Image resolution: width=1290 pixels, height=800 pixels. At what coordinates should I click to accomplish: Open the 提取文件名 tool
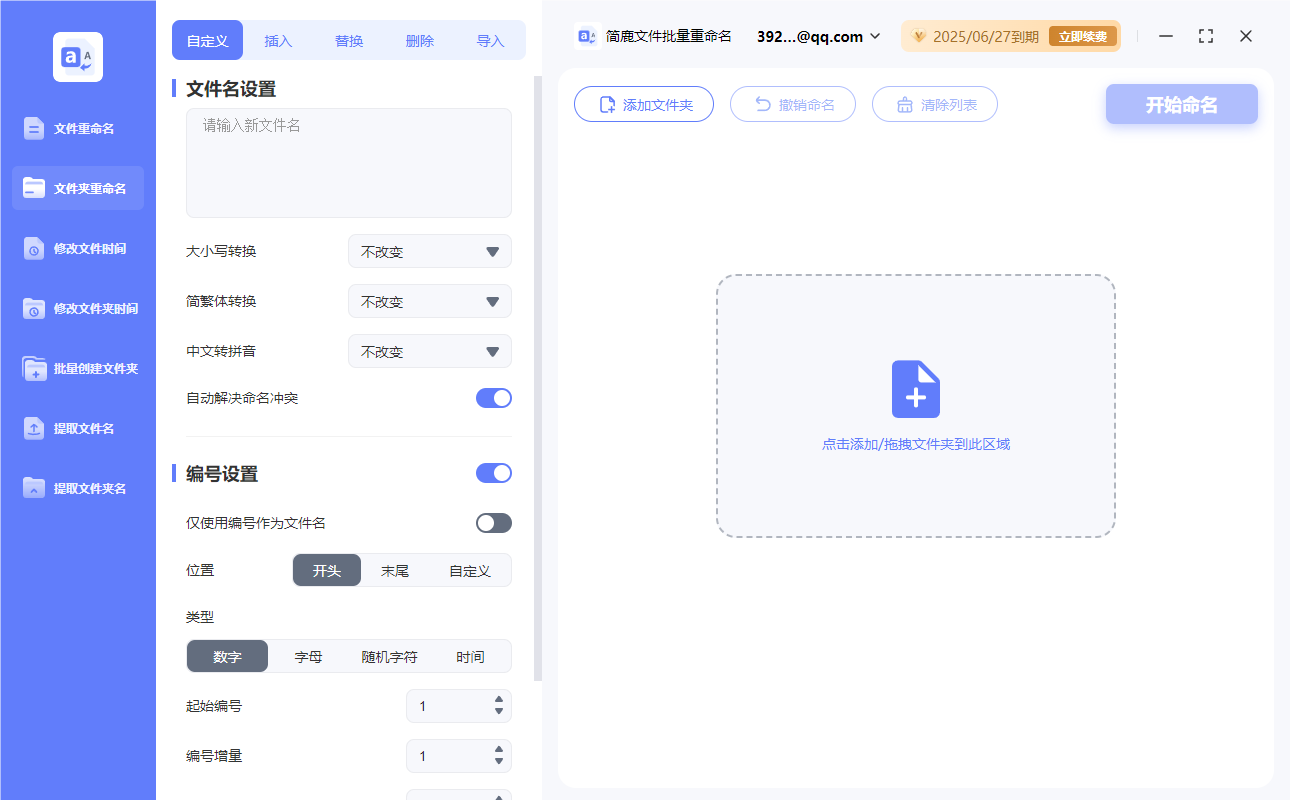pos(77,428)
